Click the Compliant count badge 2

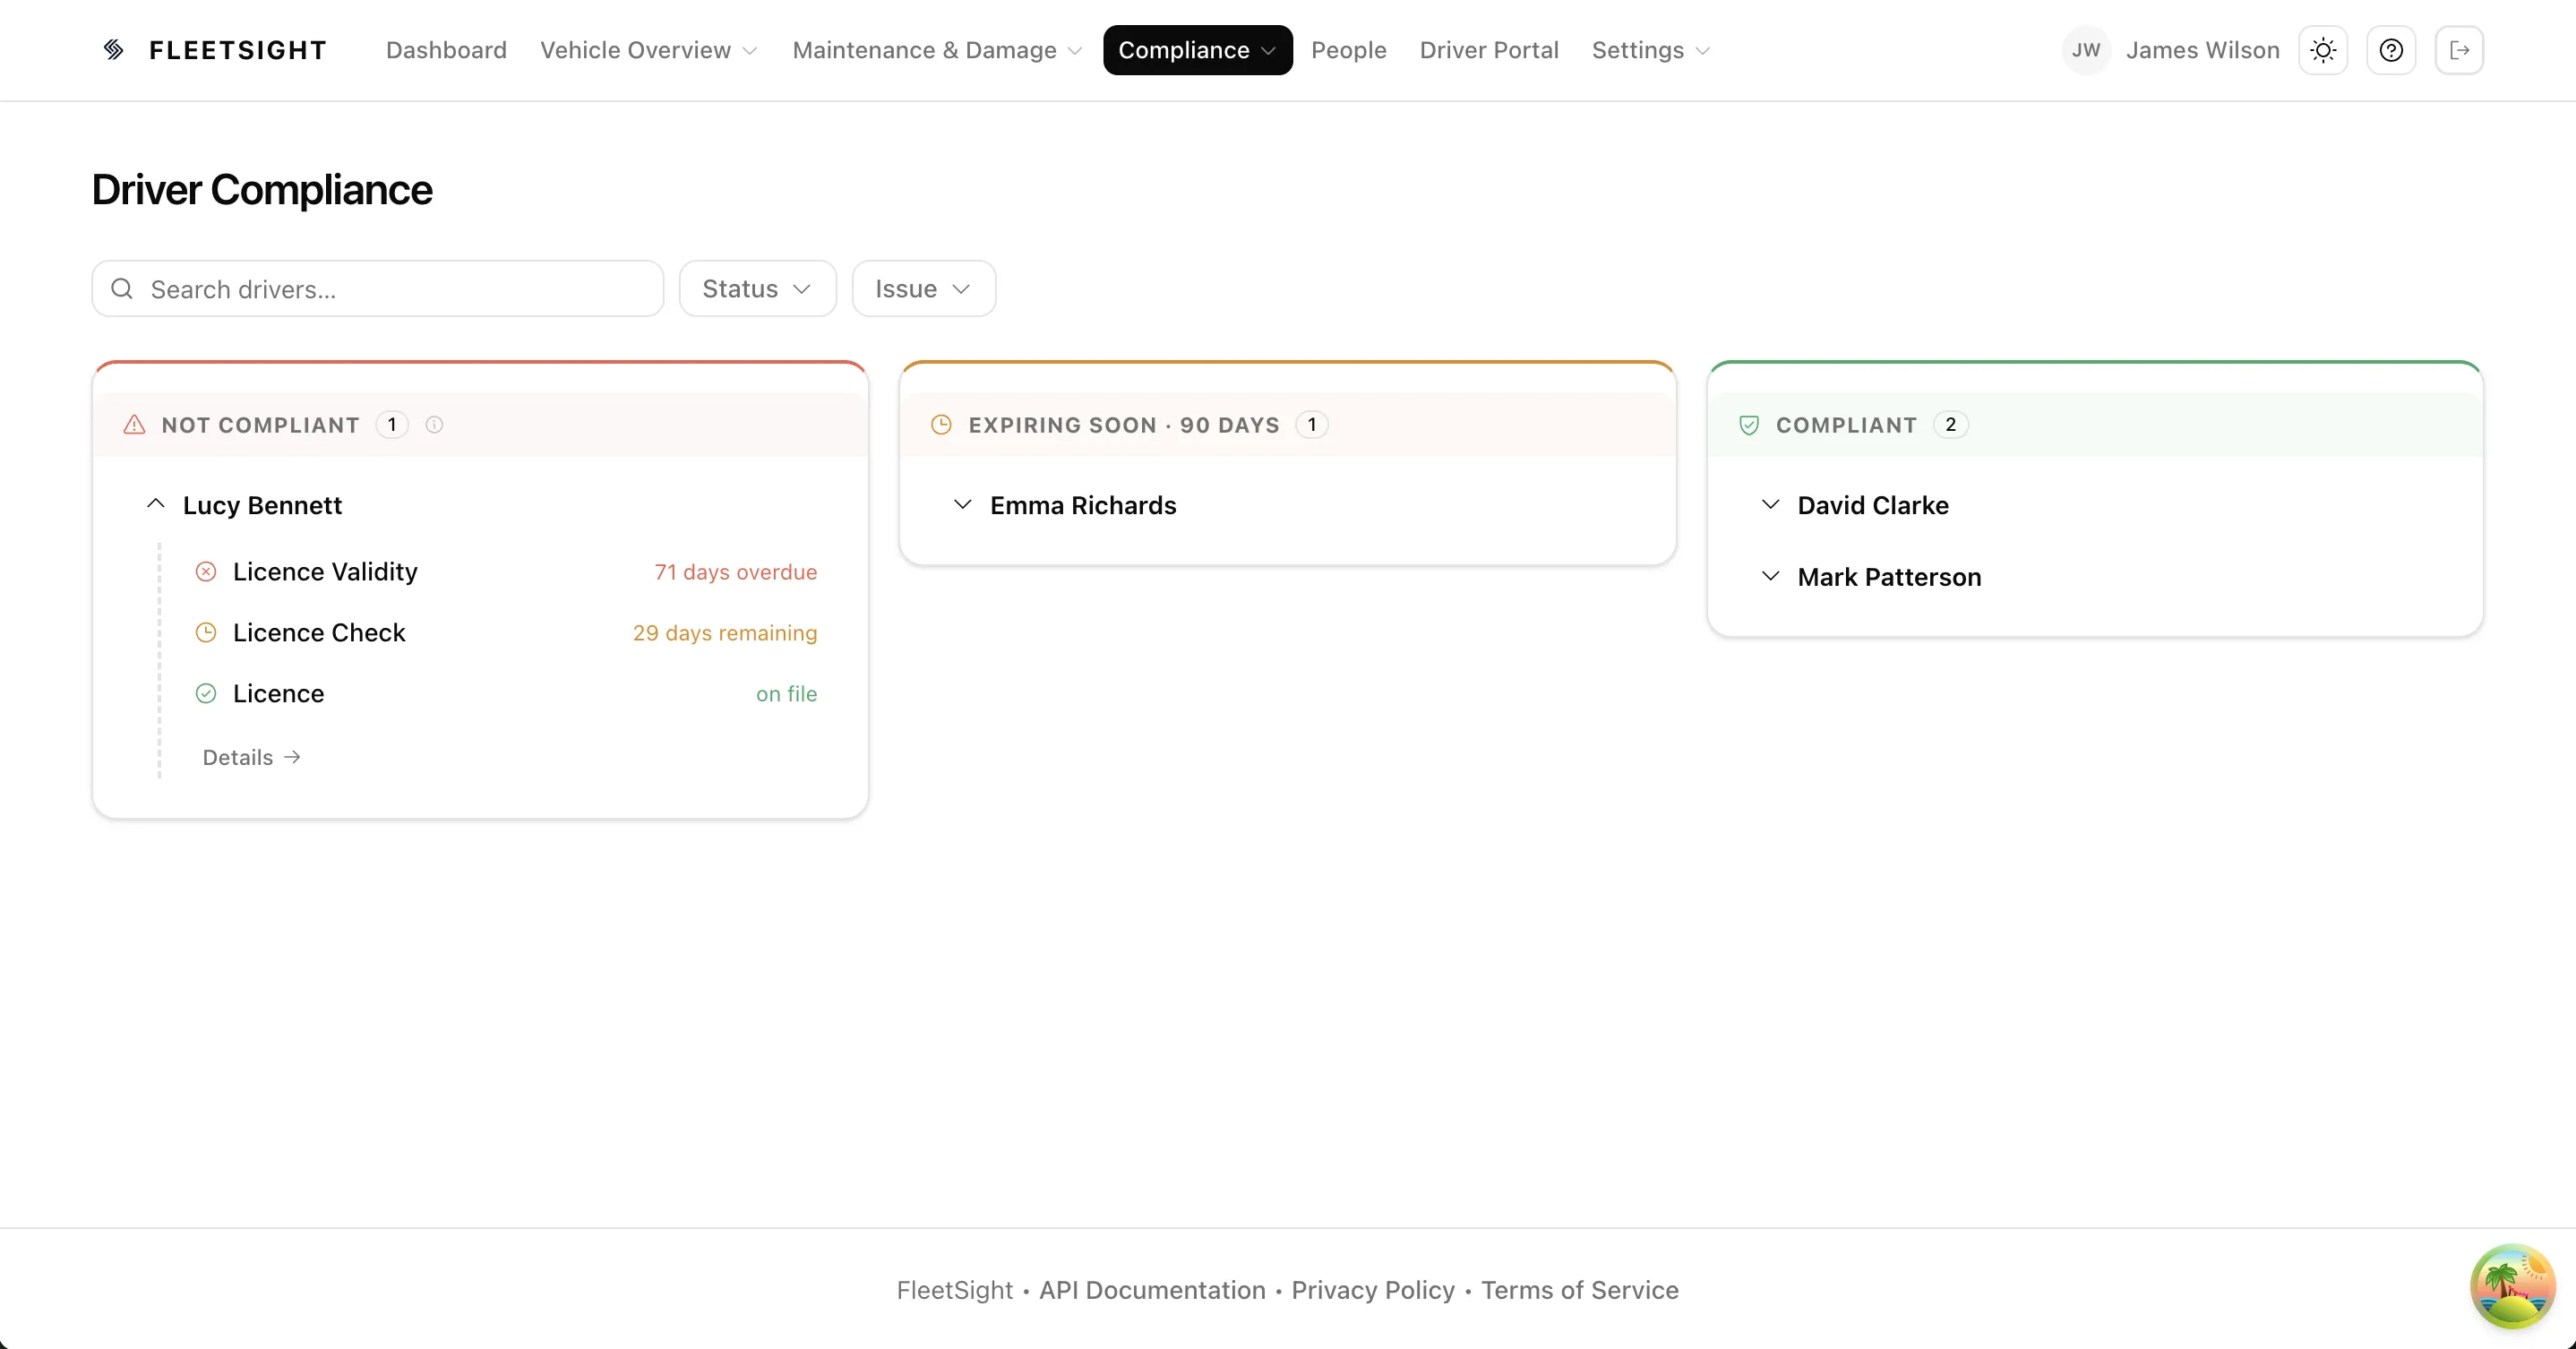coord(1950,425)
